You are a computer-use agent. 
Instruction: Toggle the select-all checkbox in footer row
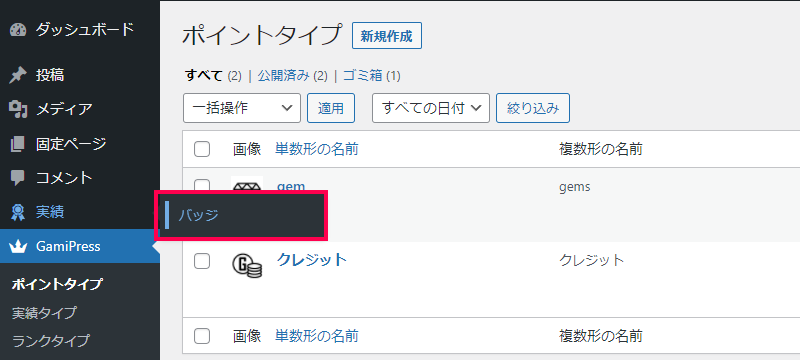pyautogui.click(x=202, y=336)
